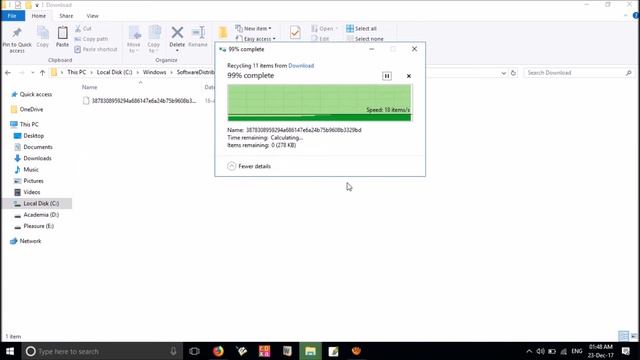Select Local Disk (C:) in sidebar

click(x=37, y=203)
